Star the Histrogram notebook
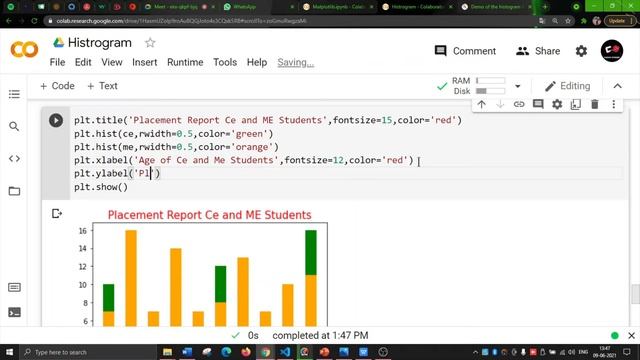Screen dimensions: 640x360 coord(150,42)
